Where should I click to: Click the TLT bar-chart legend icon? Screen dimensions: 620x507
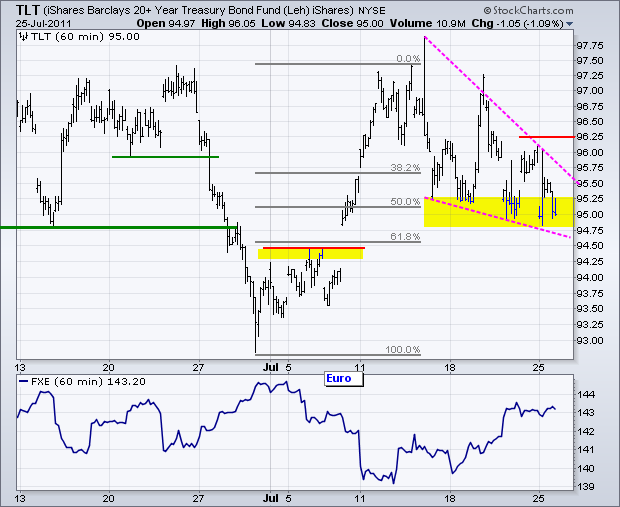[x=23, y=37]
